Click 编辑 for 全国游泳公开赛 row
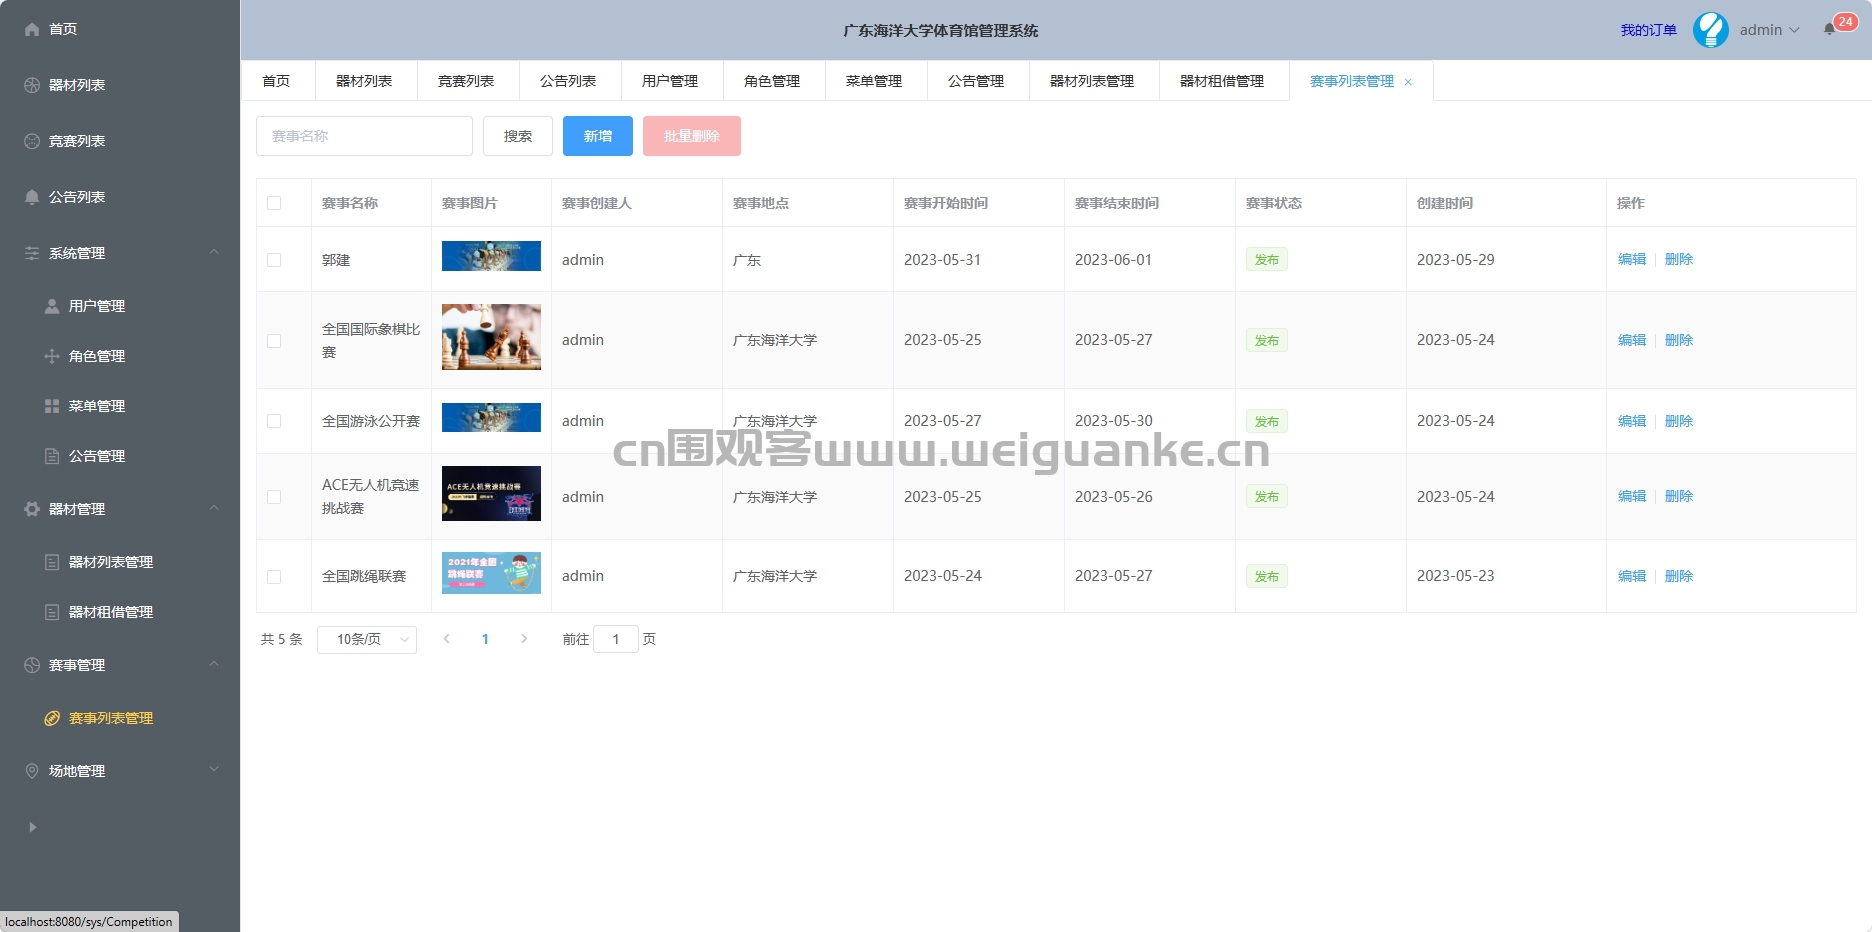1872x932 pixels. (1632, 421)
